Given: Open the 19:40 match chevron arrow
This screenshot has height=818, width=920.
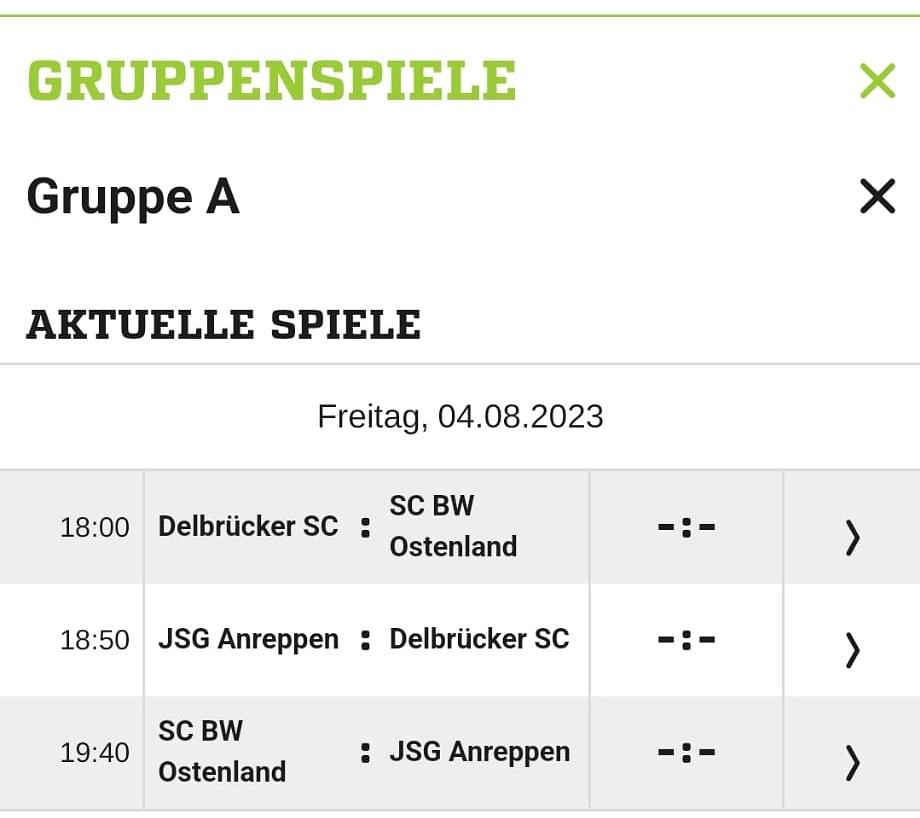Looking at the screenshot, I should [852, 762].
